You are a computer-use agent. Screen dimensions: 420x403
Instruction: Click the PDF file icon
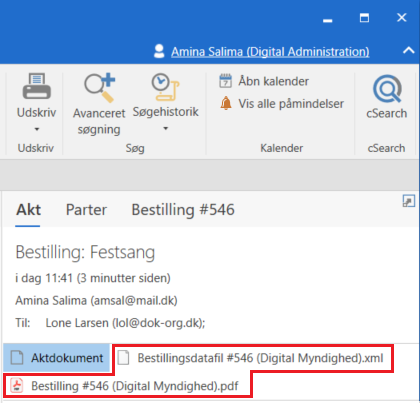[17, 386]
